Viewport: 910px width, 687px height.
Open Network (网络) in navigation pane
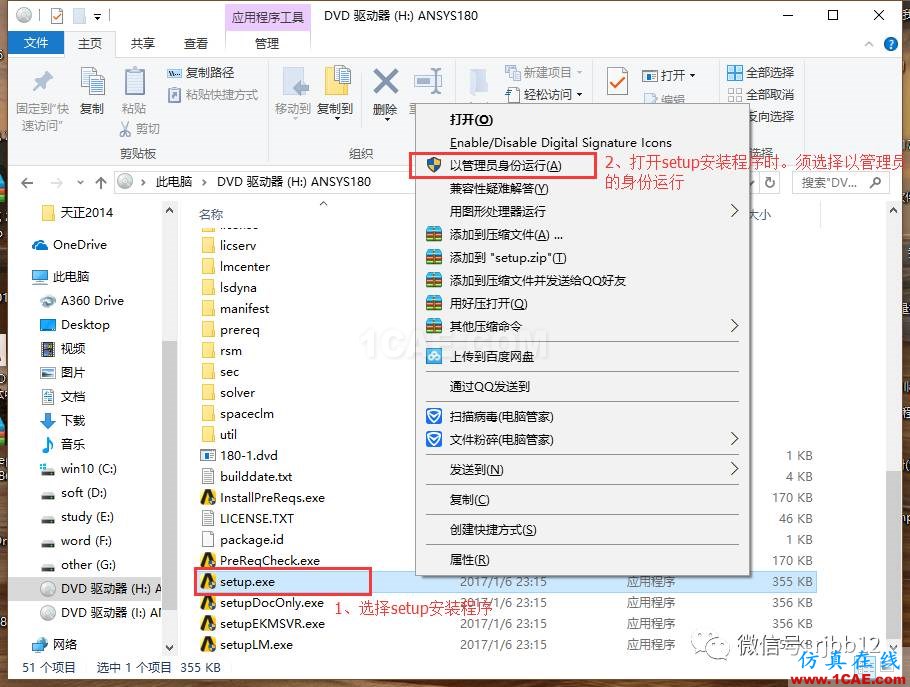55,645
